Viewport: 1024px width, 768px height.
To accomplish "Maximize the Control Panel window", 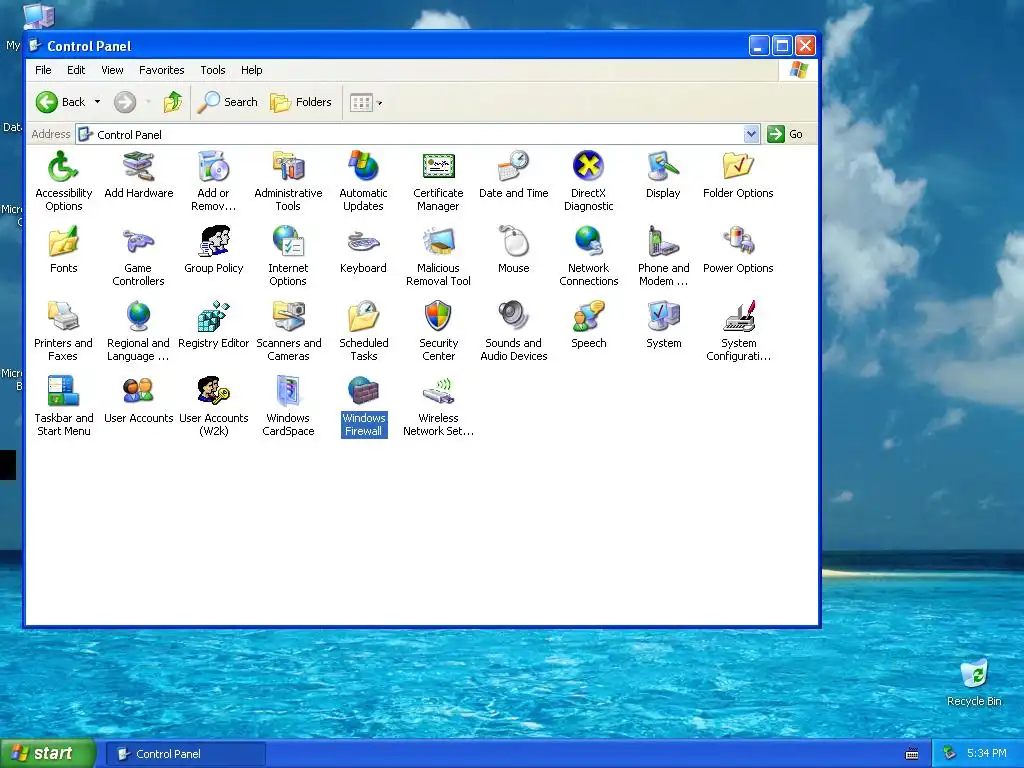I will [x=782, y=46].
